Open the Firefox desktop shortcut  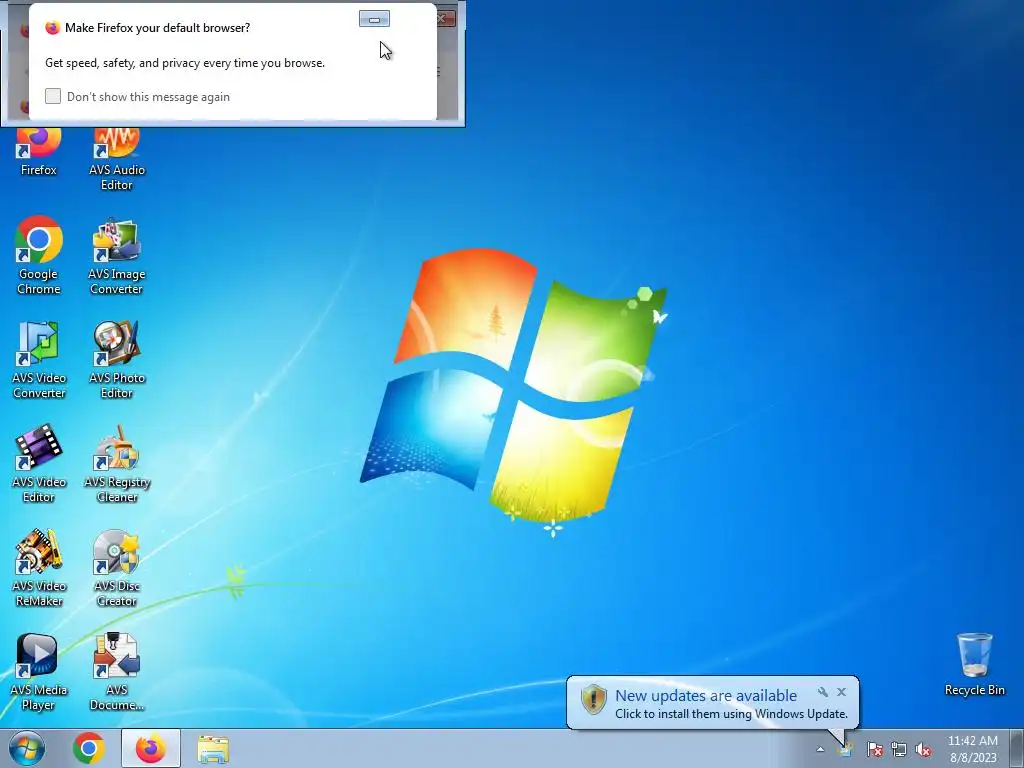[x=39, y=152]
